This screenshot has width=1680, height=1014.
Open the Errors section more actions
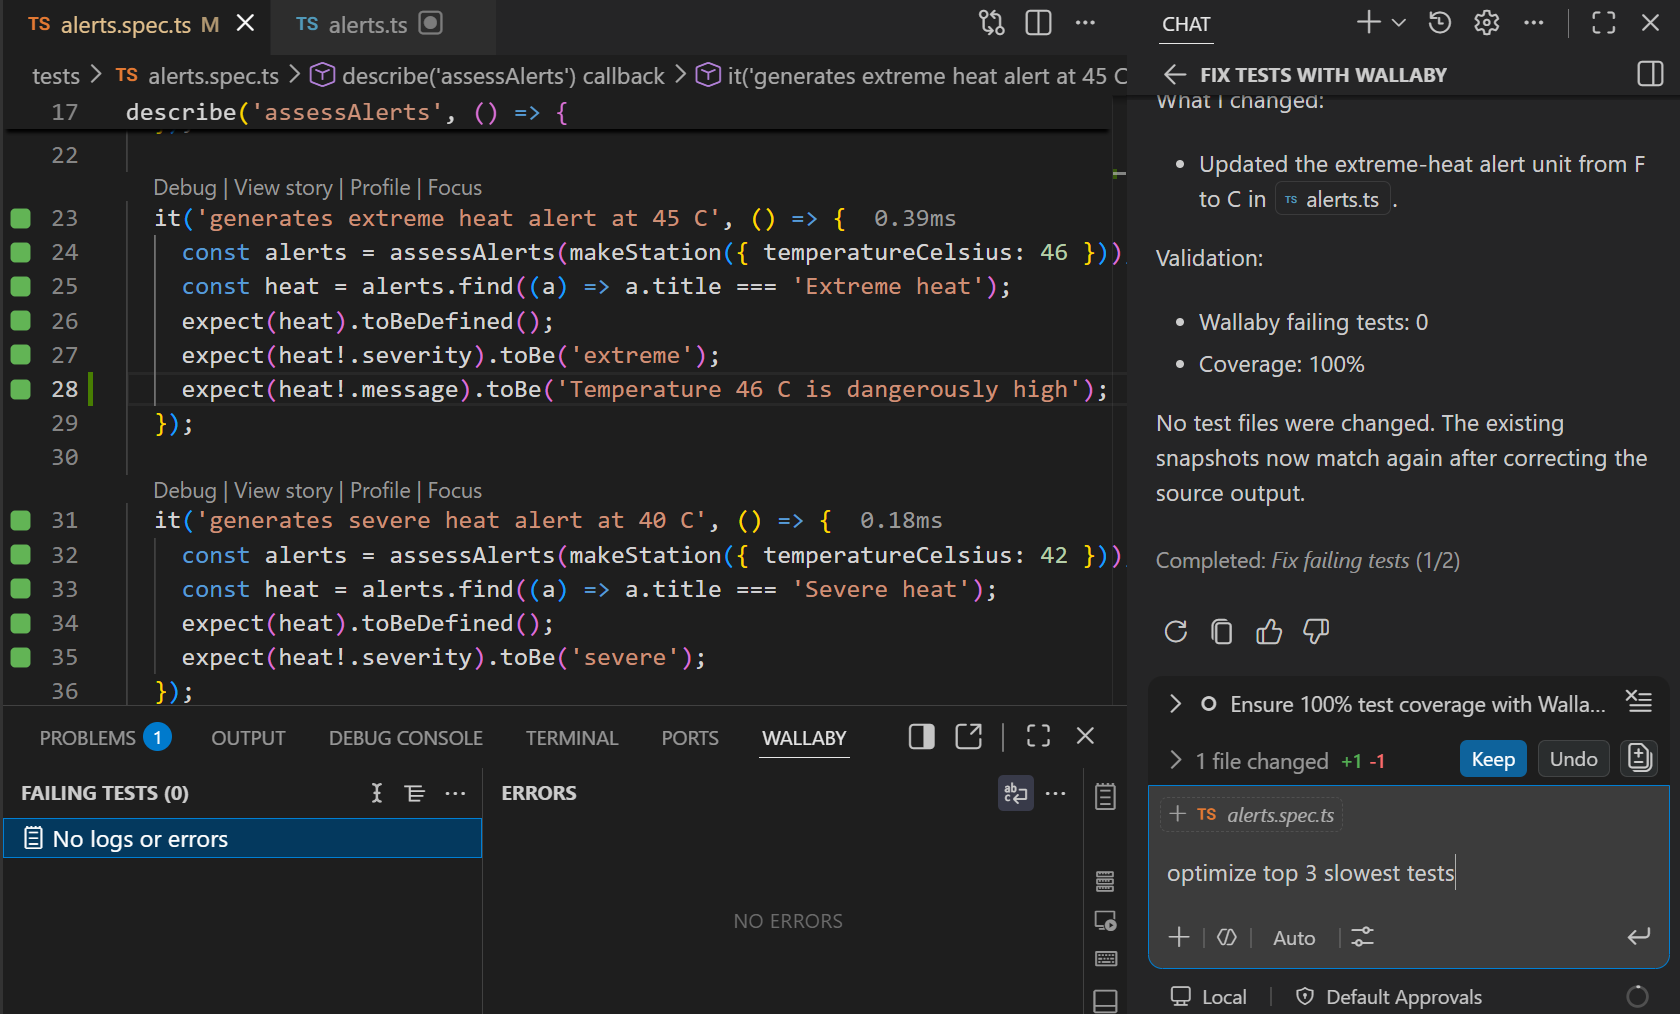coord(1055,793)
